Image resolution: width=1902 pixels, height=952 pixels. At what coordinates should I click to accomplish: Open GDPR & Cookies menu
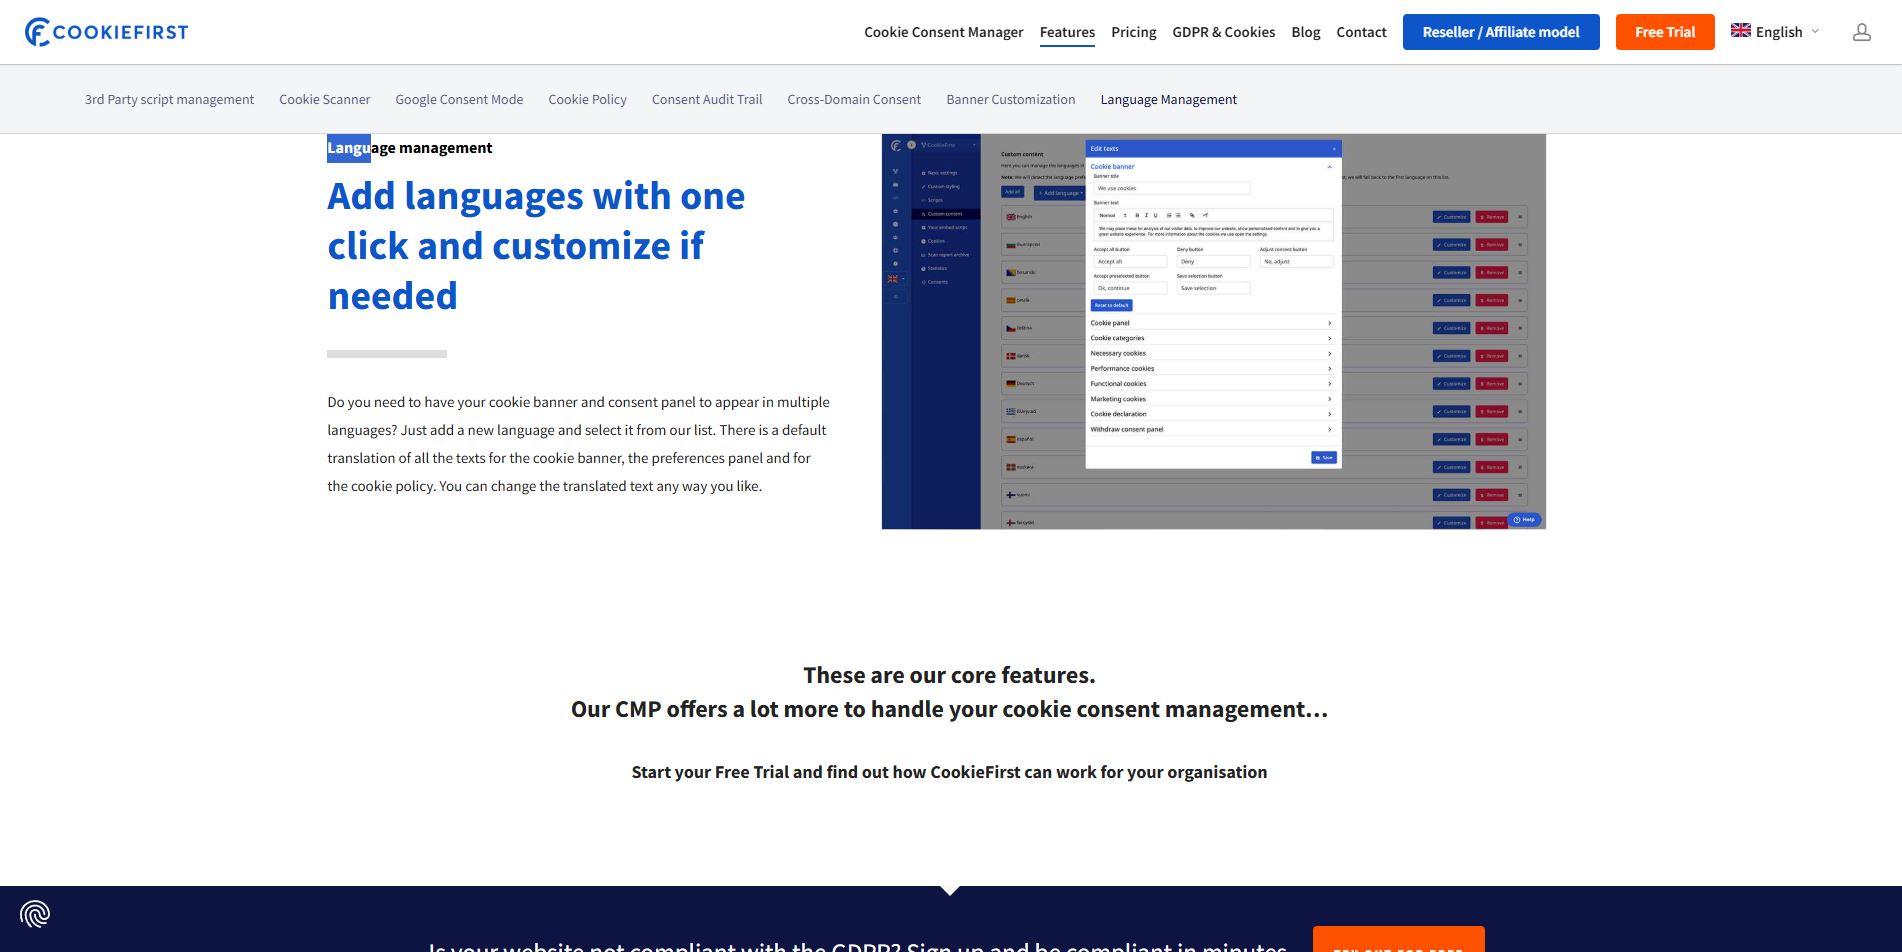point(1223,32)
